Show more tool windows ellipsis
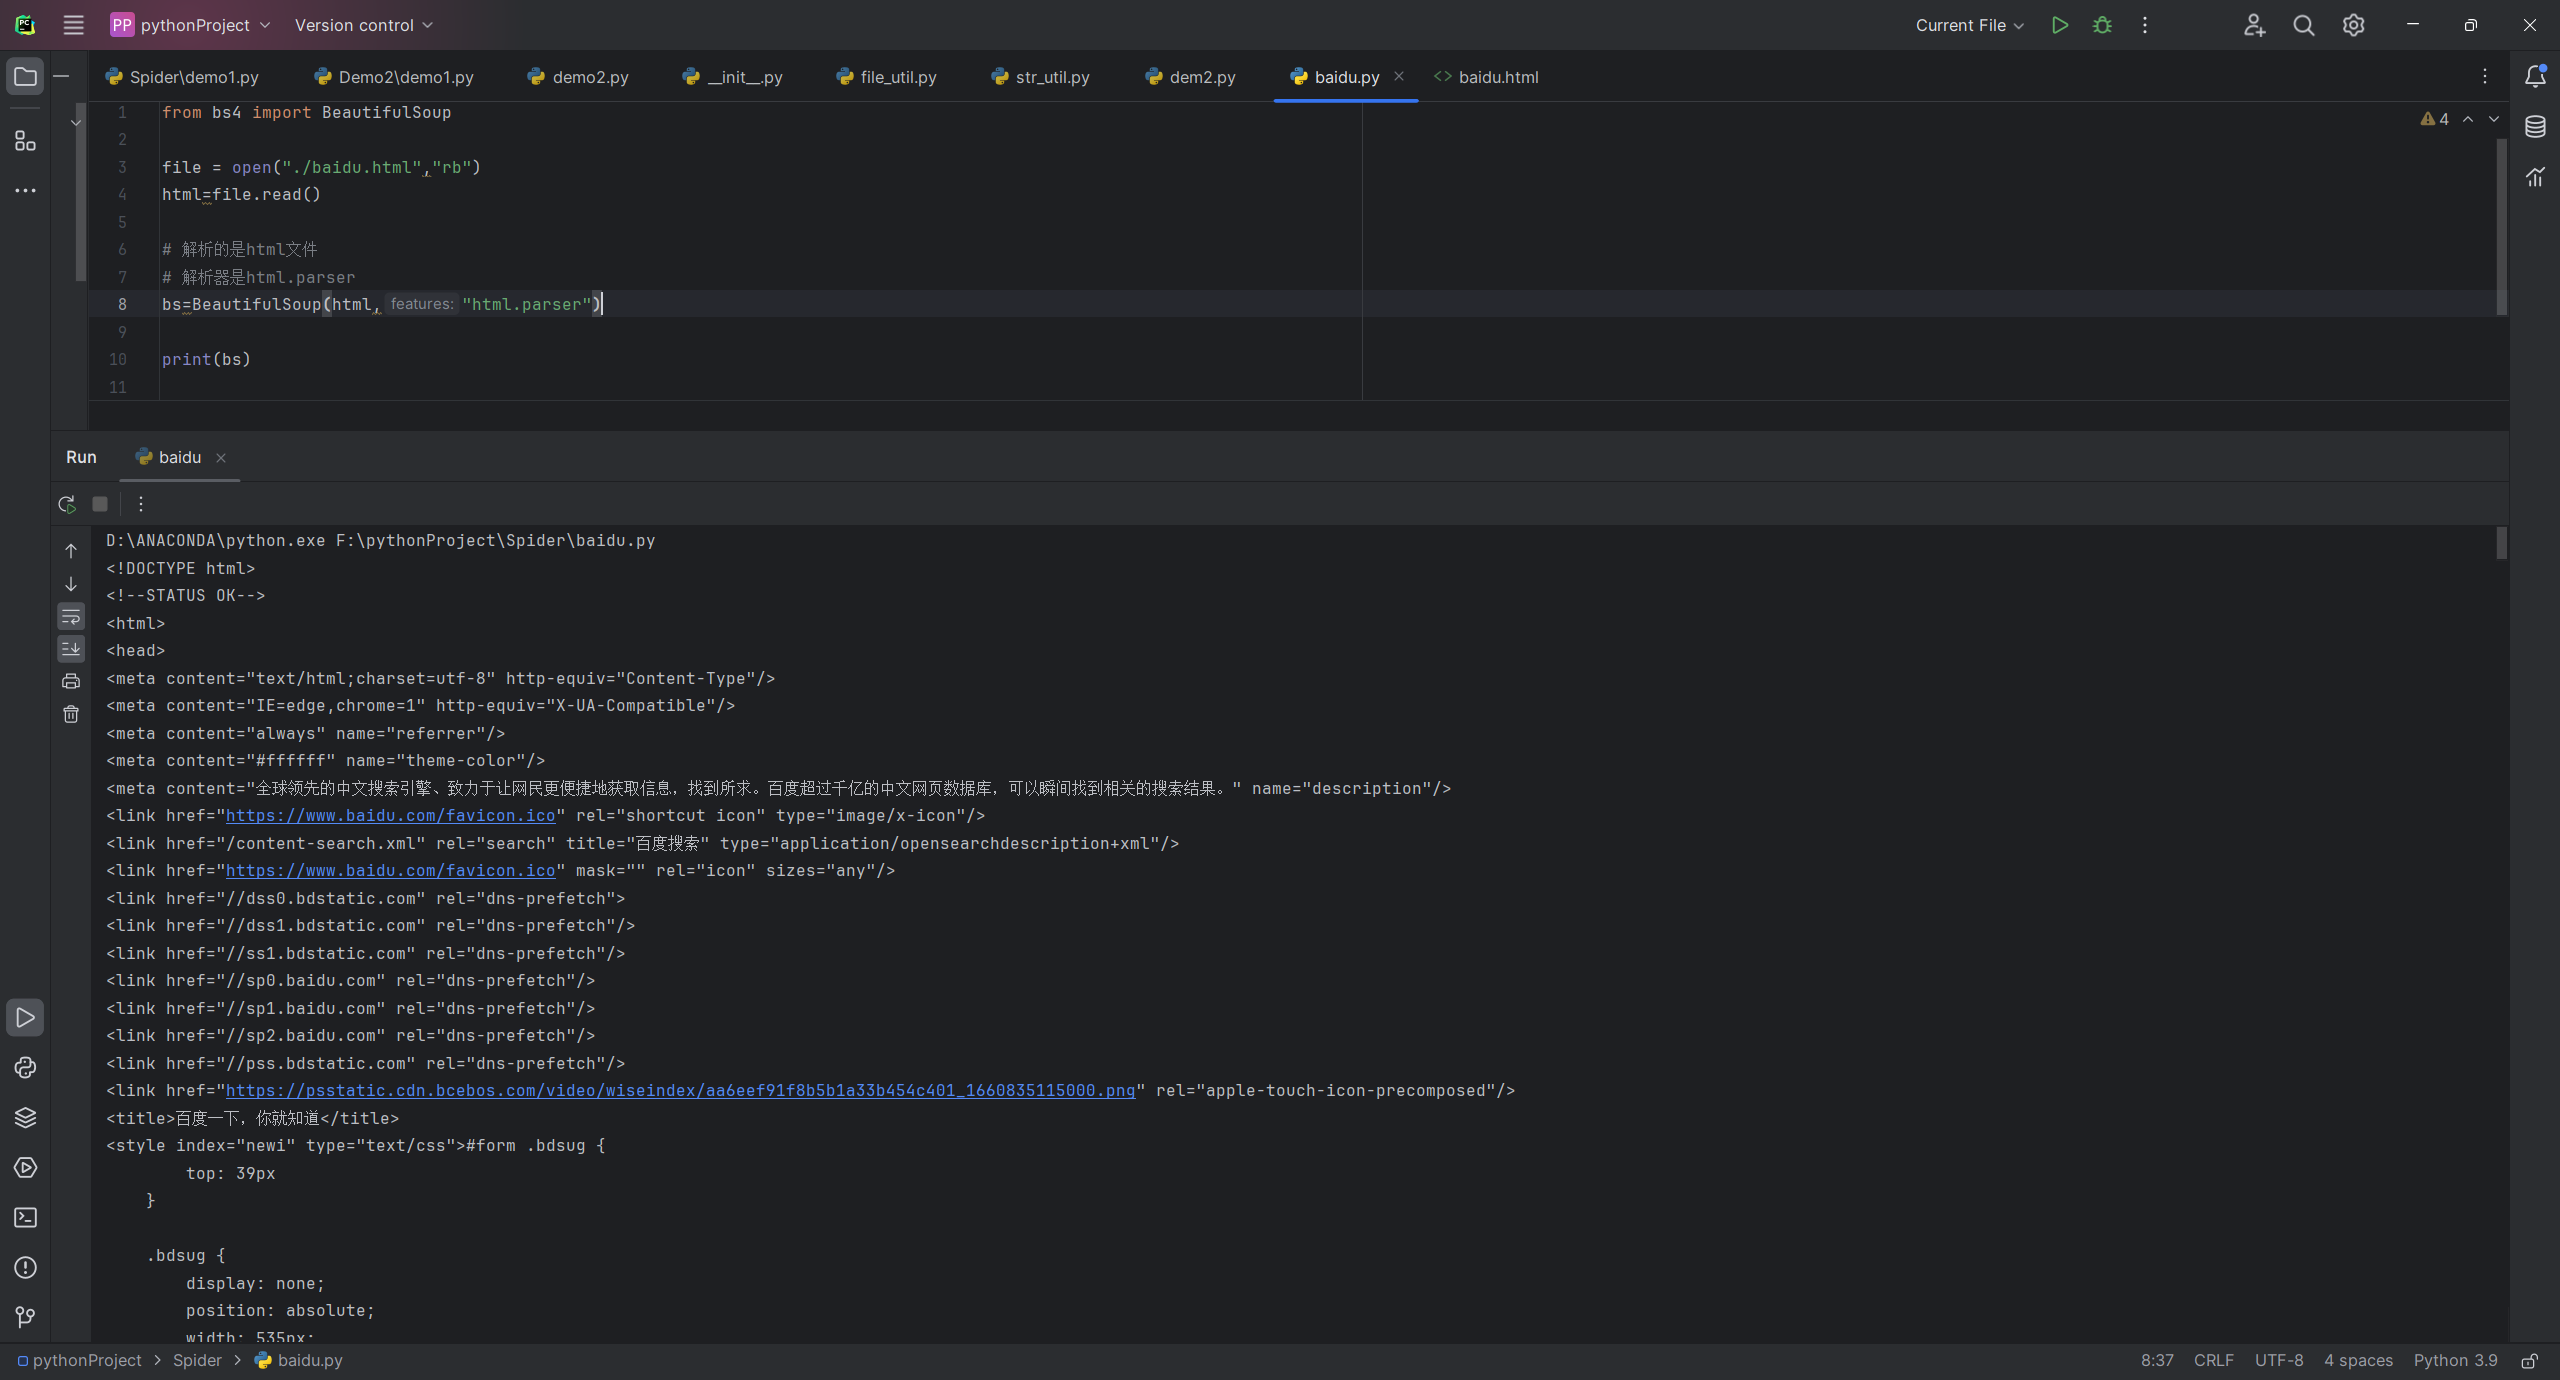Screen dimensions: 2560x1380 coord(25,190)
